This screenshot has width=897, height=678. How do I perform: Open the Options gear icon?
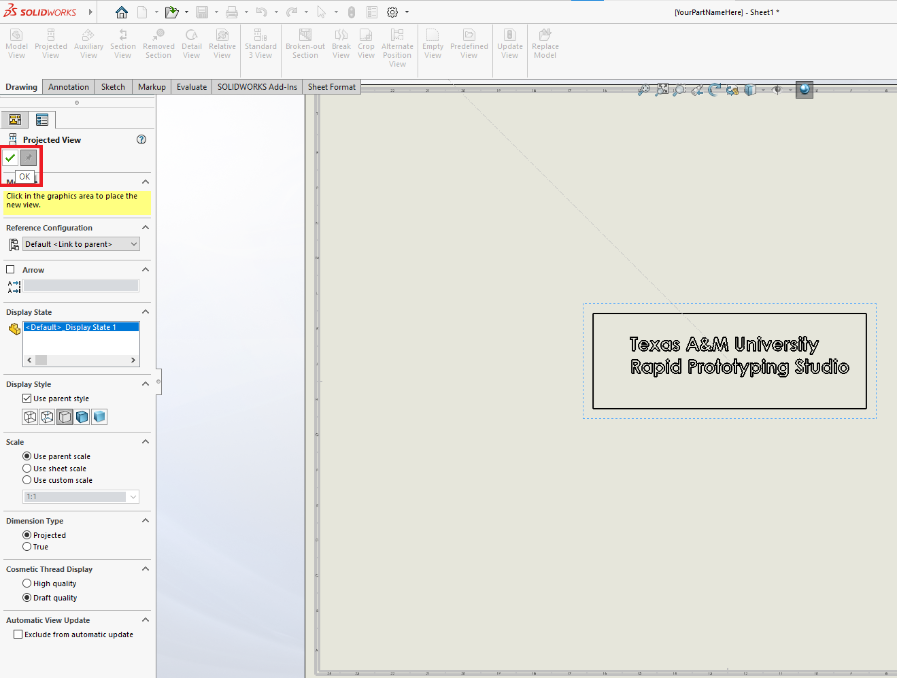click(392, 12)
